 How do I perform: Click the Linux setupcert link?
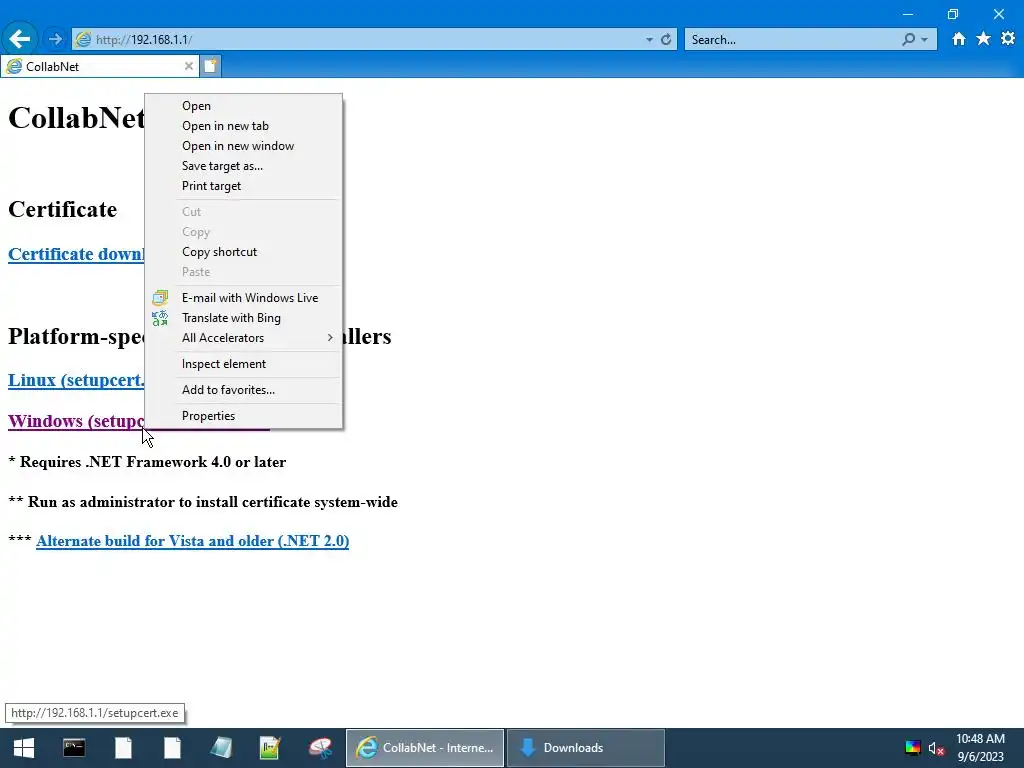click(x=76, y=380)
